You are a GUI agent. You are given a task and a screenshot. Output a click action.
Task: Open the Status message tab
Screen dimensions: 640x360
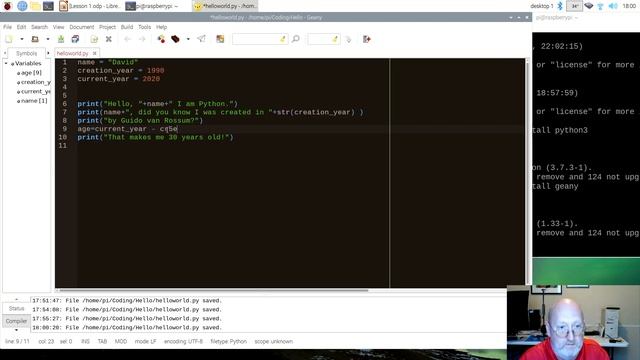click(17, 309)
